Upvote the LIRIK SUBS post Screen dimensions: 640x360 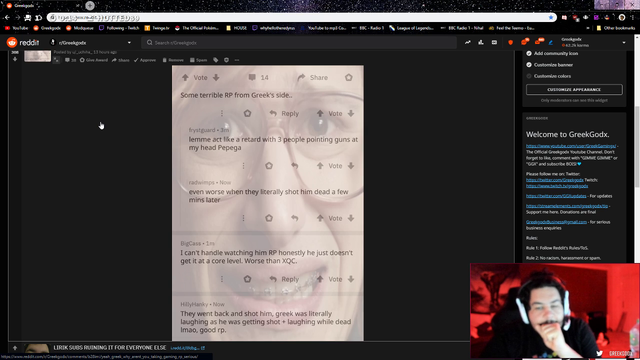pyautogui.click(x=15, y=348)
